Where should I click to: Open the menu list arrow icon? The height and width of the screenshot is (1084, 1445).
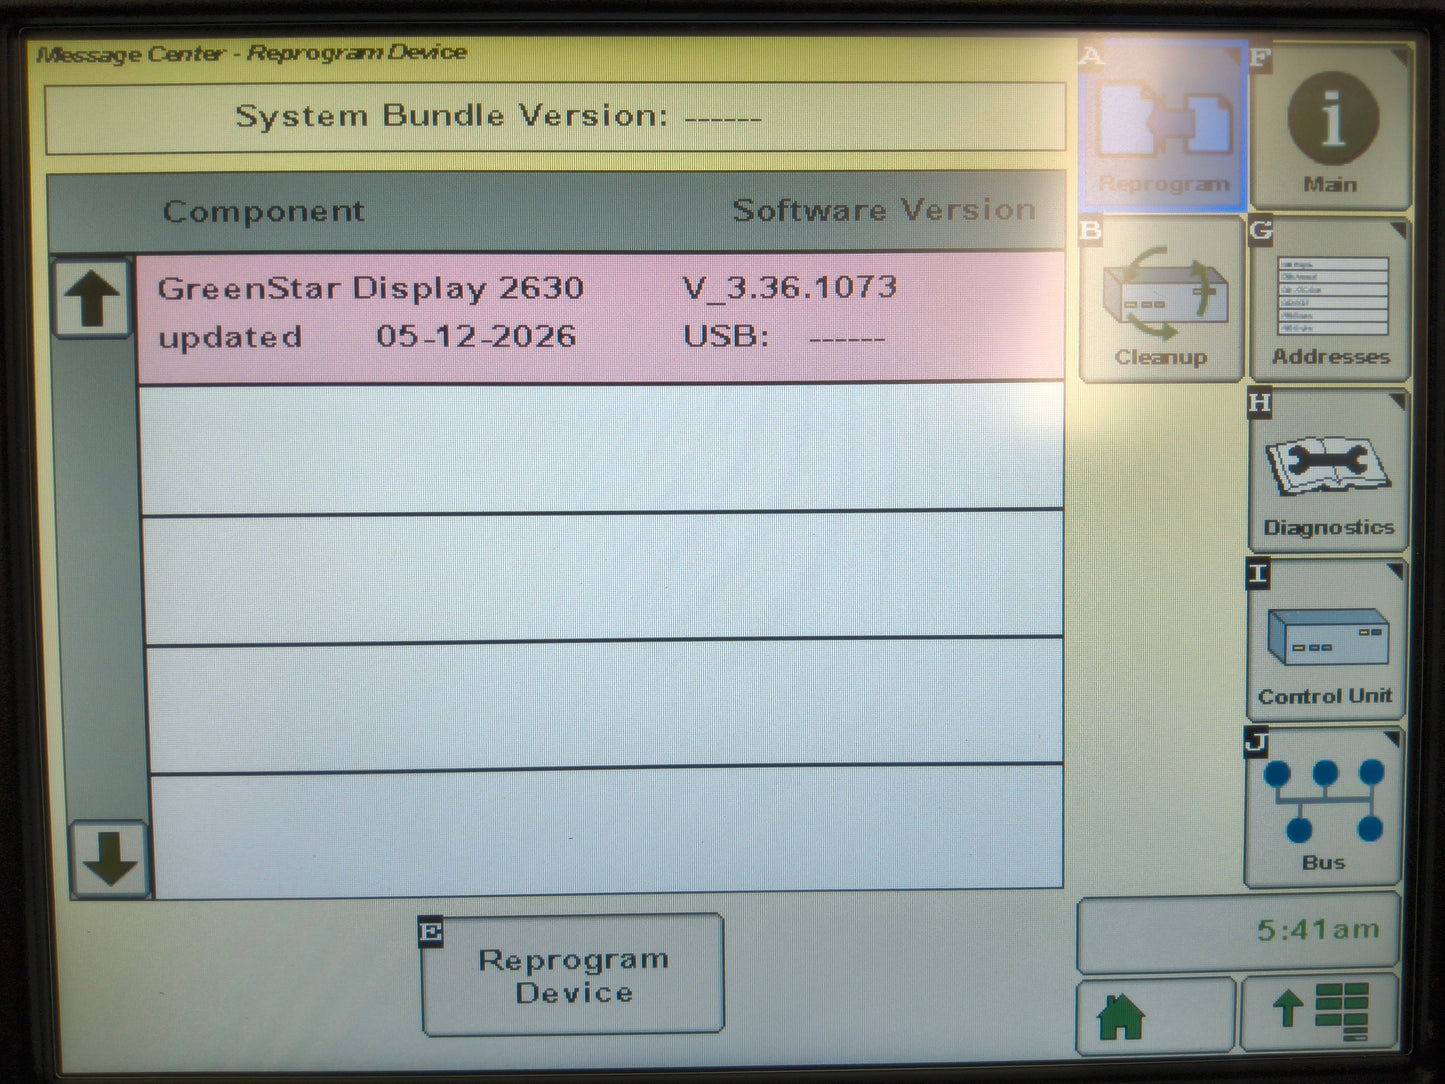[x=1320, y=1014]
